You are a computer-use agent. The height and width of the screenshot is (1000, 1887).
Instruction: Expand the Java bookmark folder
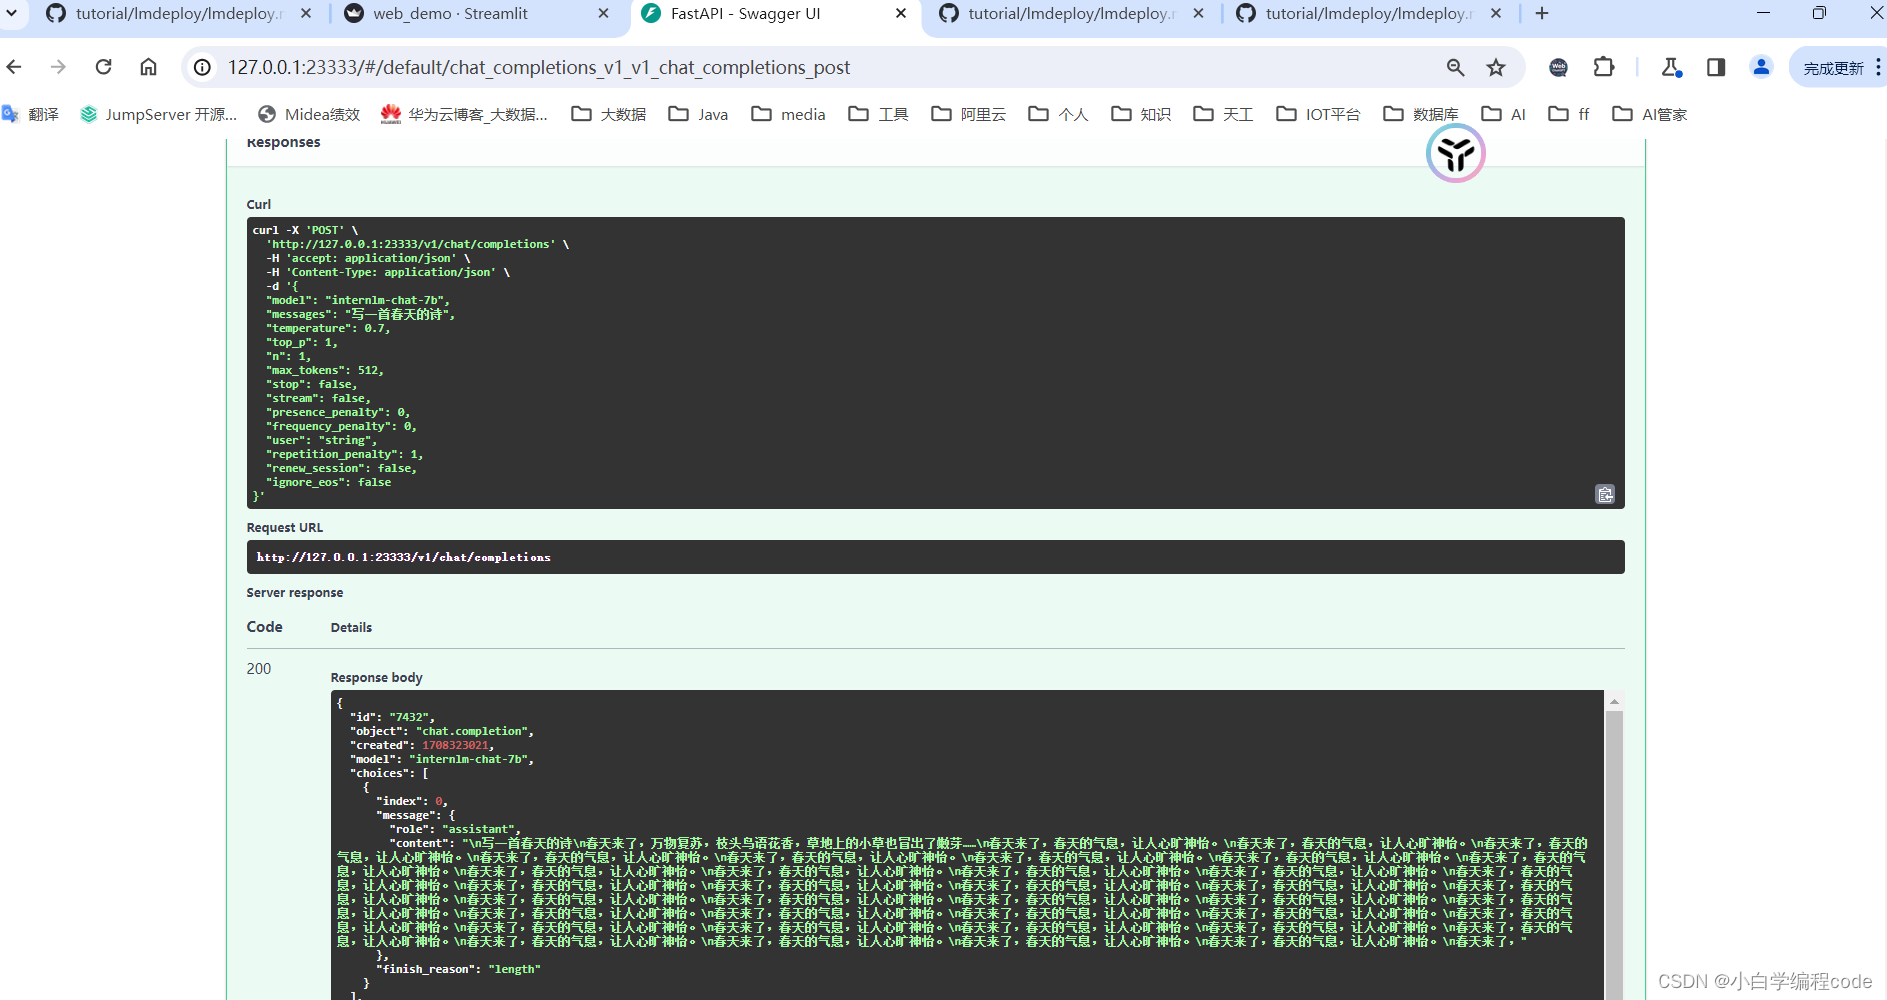pyautogui.click(x=698, y=114)
